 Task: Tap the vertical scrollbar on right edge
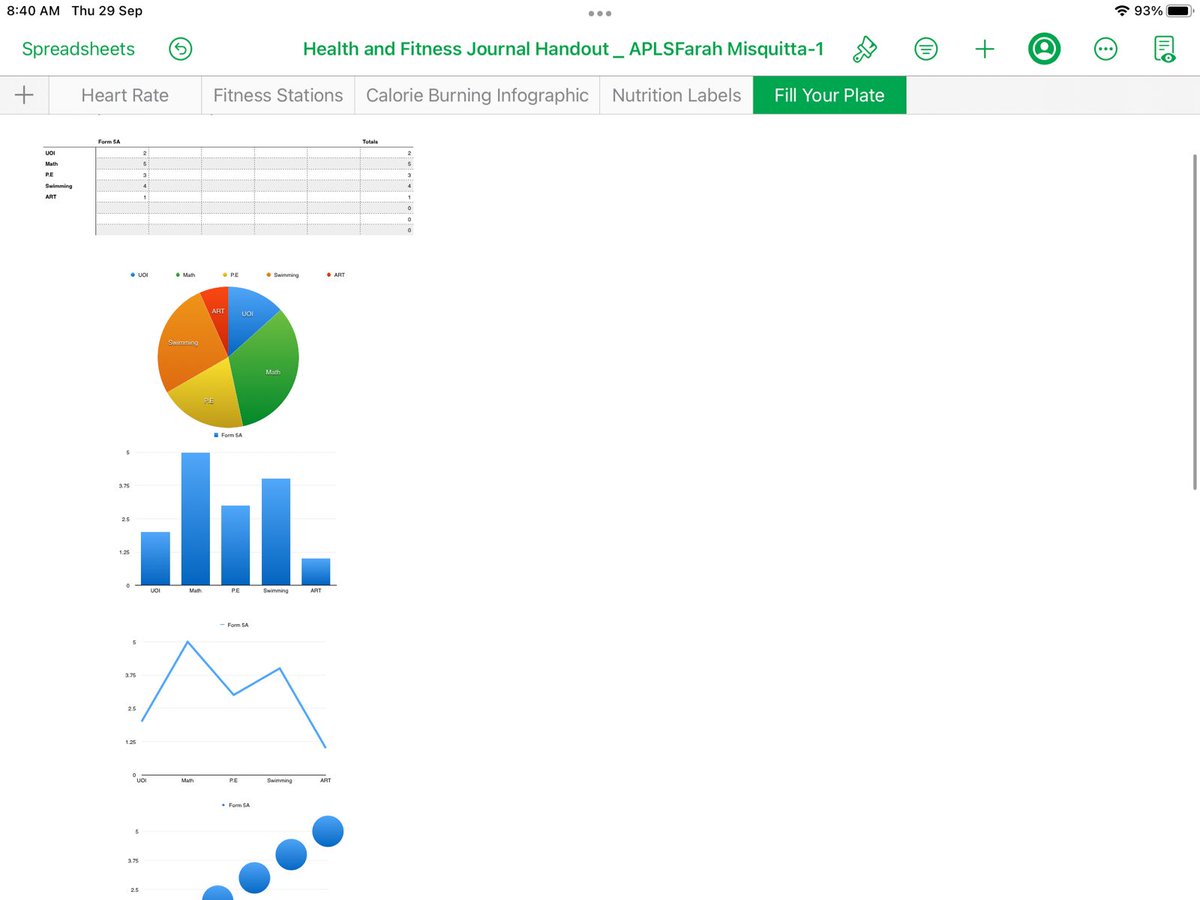pyautogui.click(x=1195, y=322)
